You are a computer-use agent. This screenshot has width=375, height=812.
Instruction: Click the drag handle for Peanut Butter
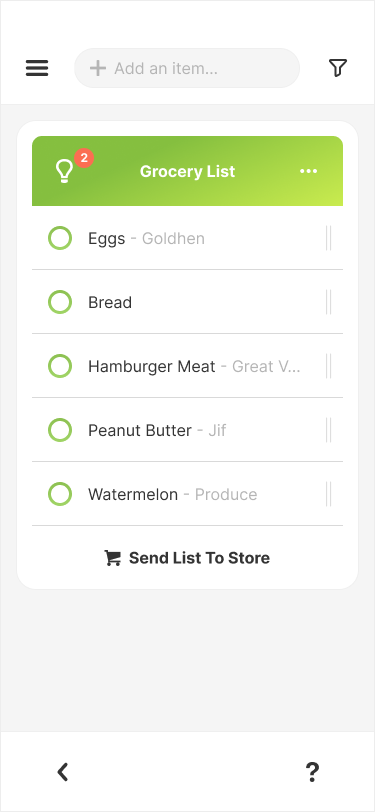click(328, 430)
